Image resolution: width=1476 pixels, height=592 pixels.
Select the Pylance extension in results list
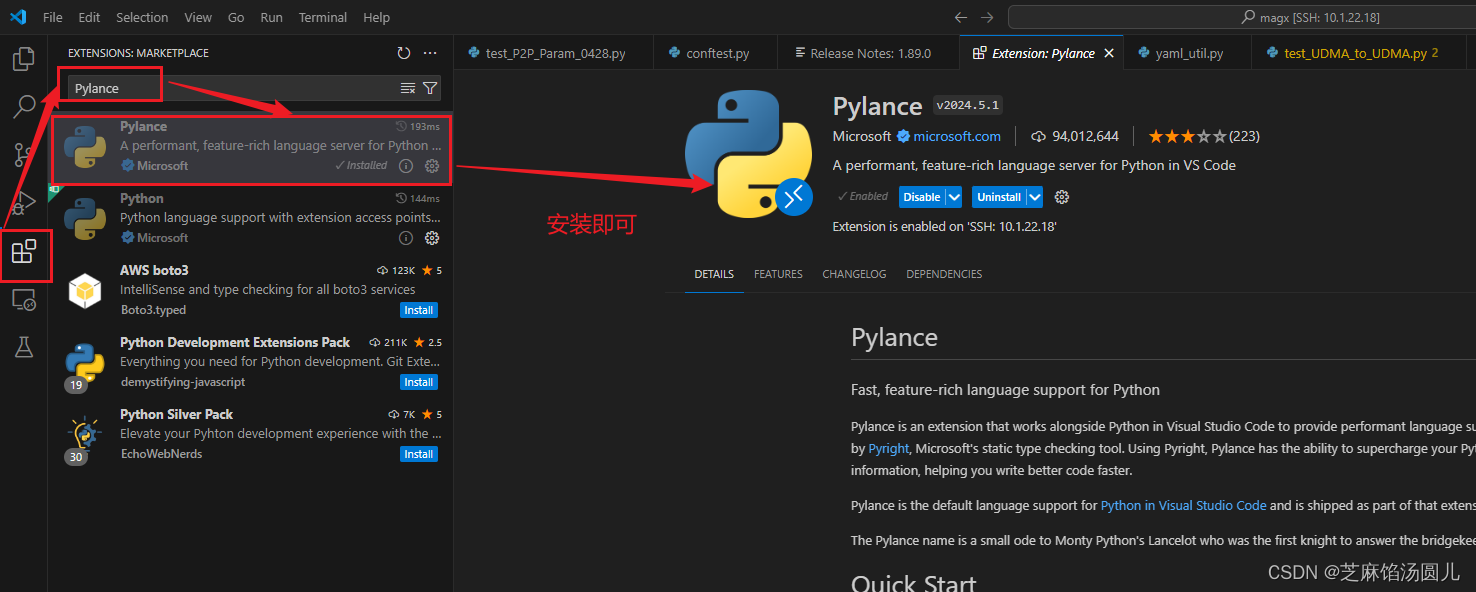(x=251, y=149)
